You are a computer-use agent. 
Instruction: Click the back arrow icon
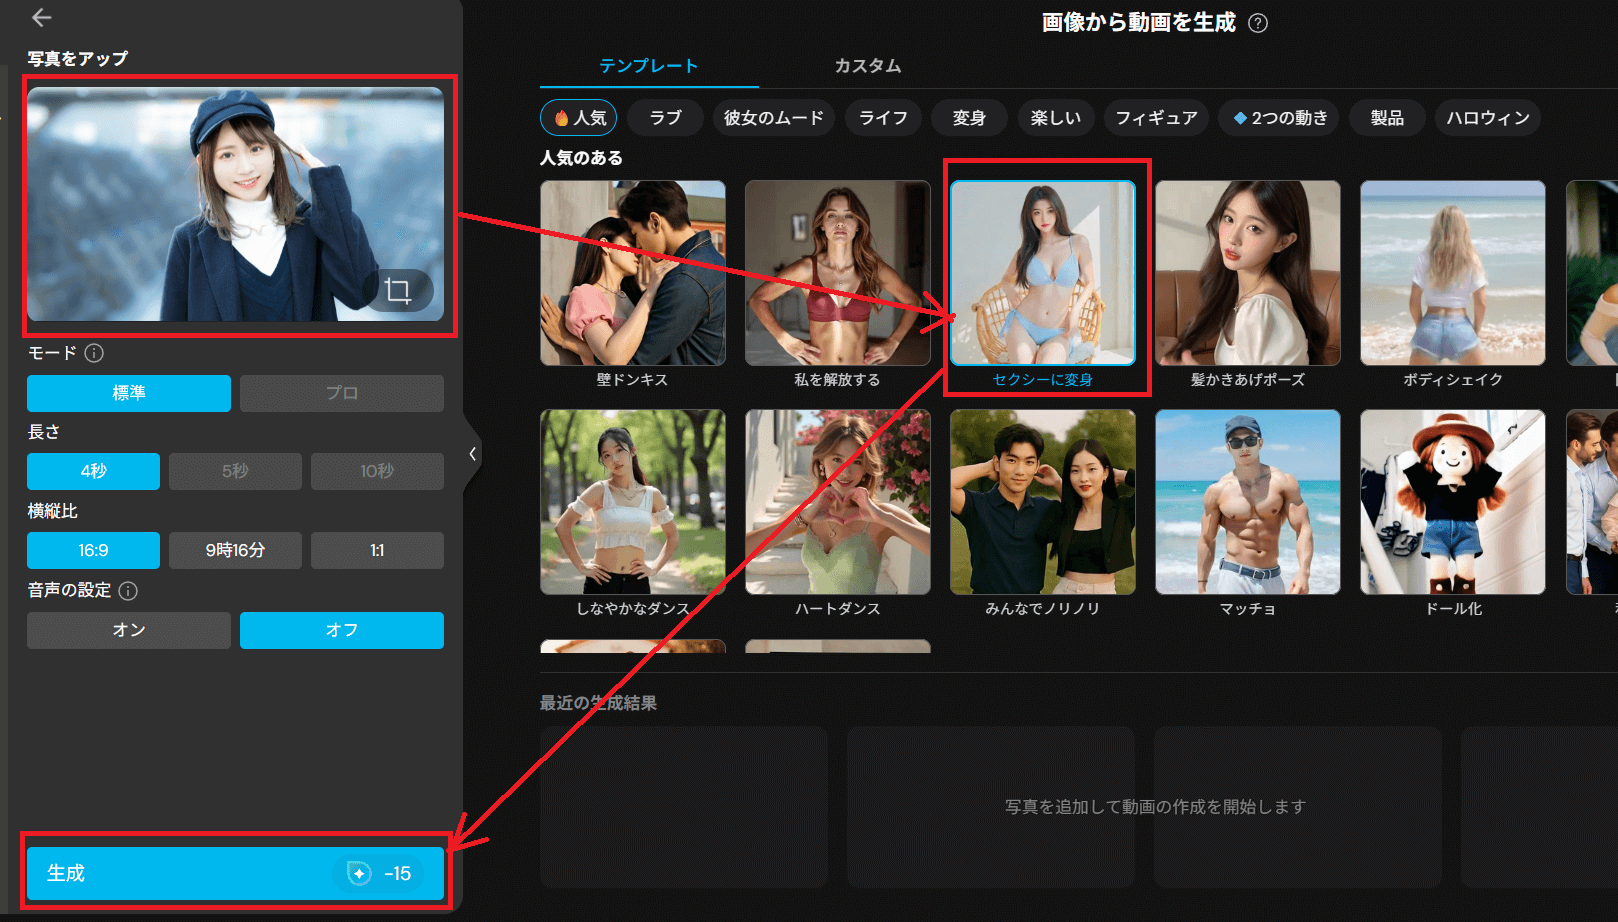41,18
